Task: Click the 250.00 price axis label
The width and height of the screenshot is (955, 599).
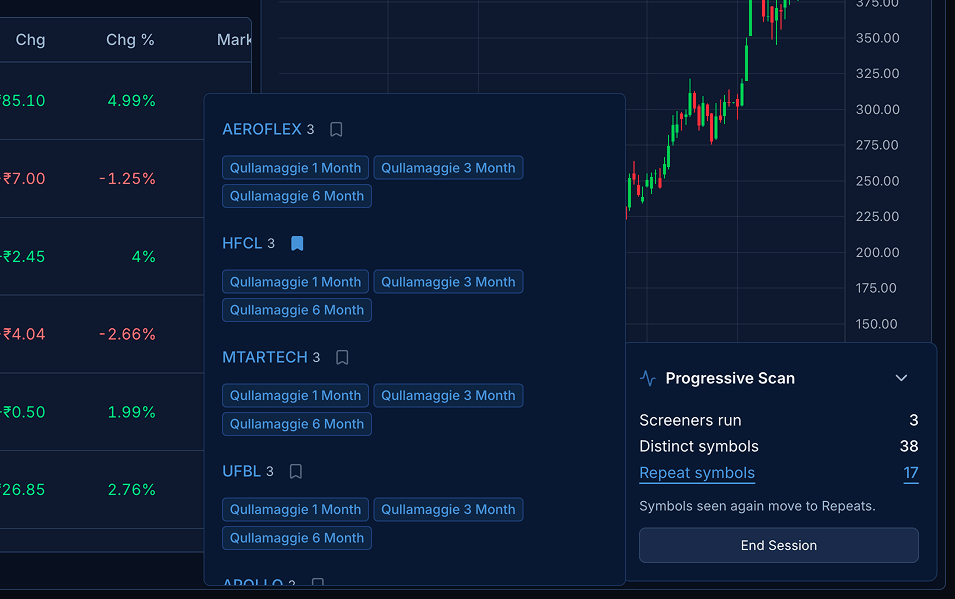Action: click(x=878, y=181)
